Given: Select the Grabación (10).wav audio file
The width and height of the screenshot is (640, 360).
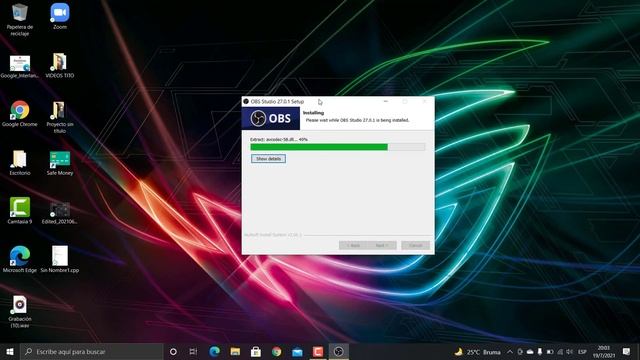Looking at the screenshot, I should tap(20, 312).
